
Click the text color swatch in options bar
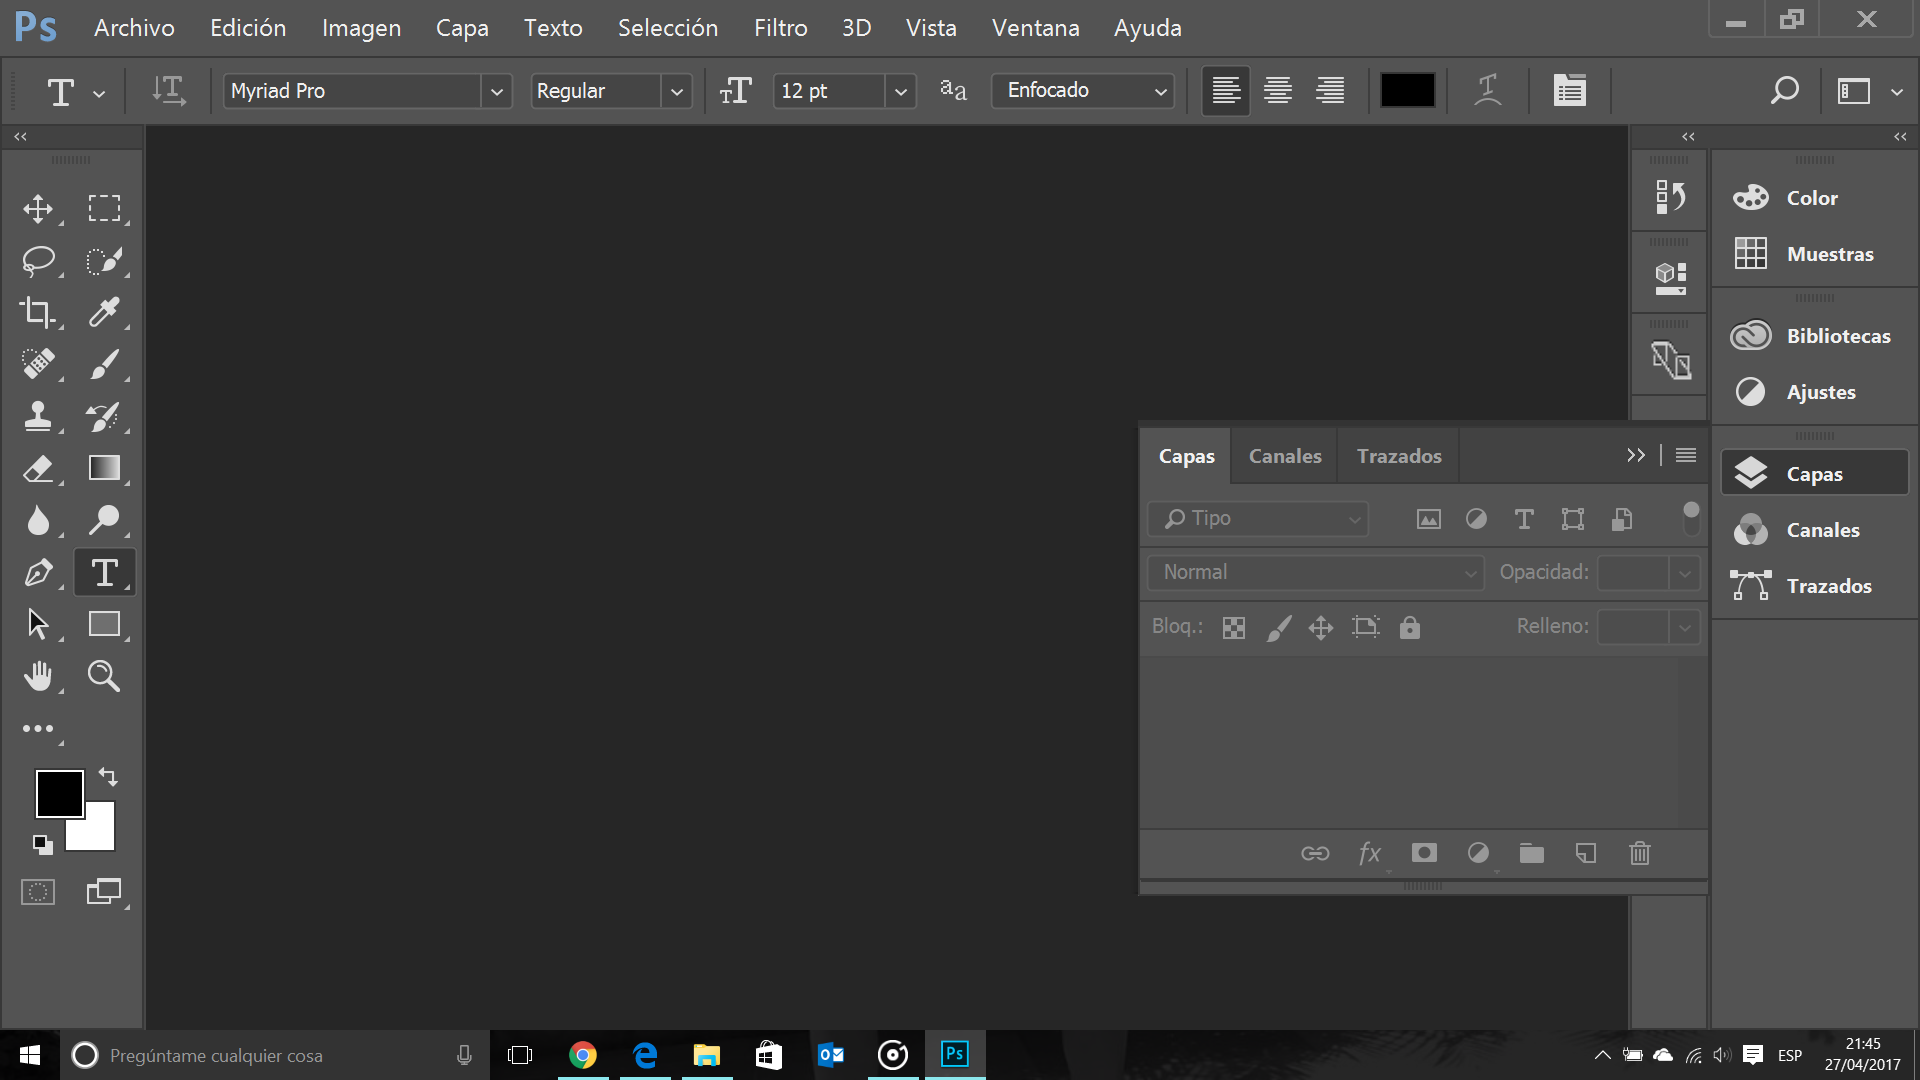[x=1407, y=91]
